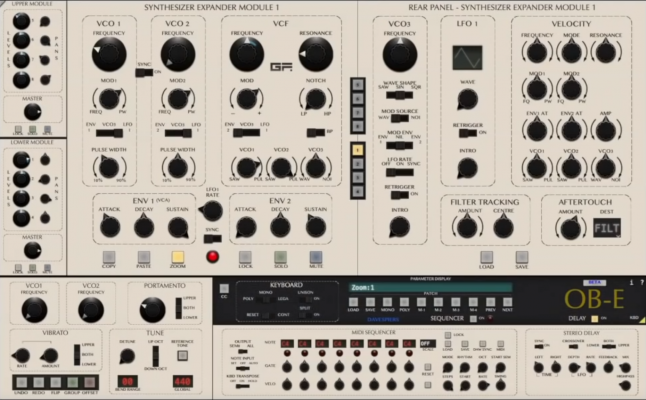646x400 pixels.
Task: Click the MIDI button in MIDI Sequencer
Action: coord(500,344)
